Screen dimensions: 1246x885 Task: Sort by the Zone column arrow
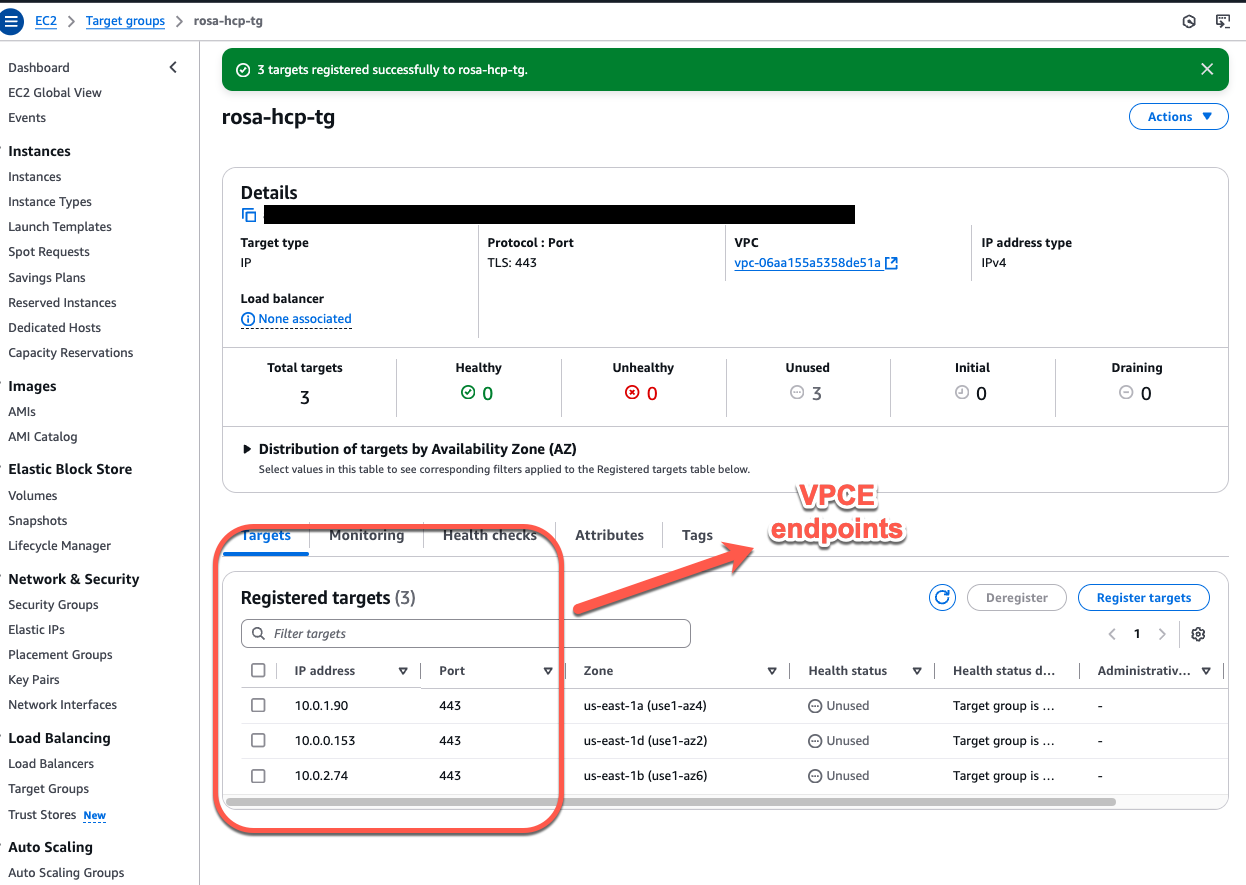[x=772, y=671]
